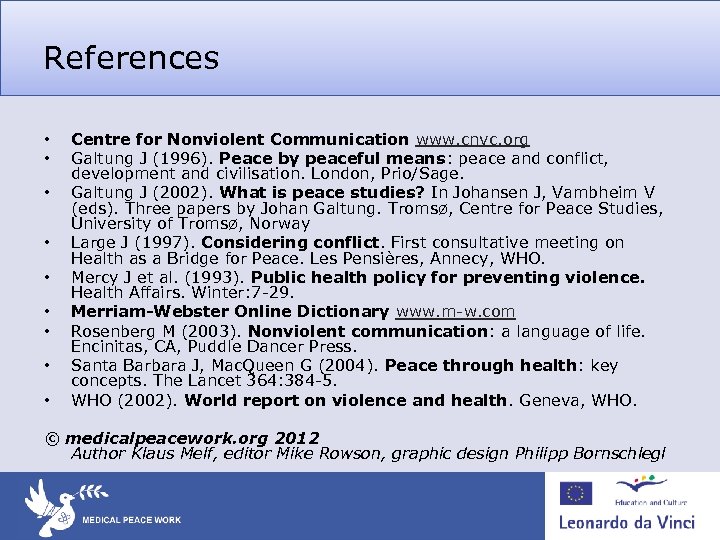The height and width of the screenshot is (540, 720).
Task: Click 'Encinitas, CA, Puddle Dancer Press.'
Action: (x=214, y=346)
